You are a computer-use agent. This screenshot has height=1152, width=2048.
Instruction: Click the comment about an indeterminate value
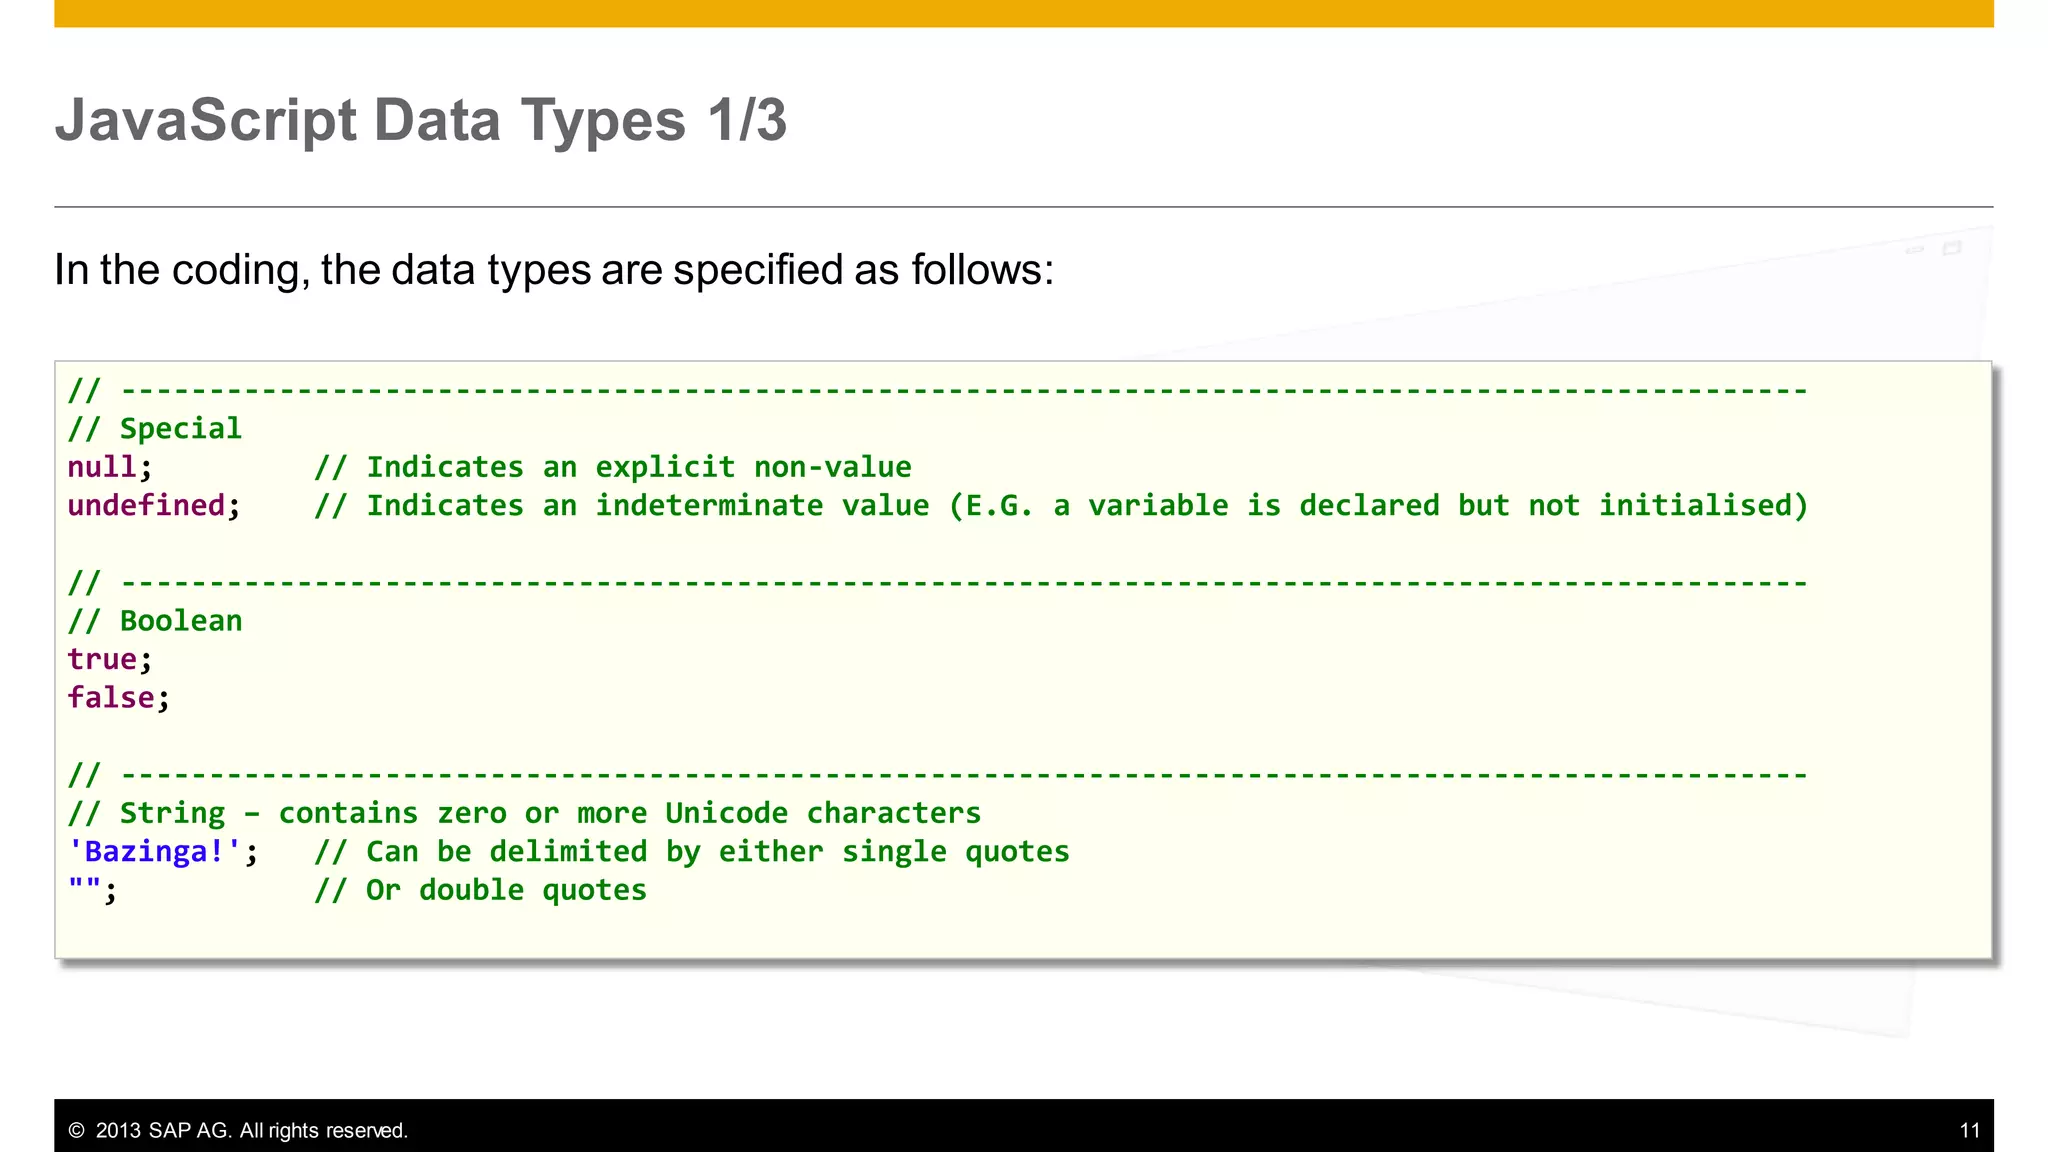click(1062, 505)
